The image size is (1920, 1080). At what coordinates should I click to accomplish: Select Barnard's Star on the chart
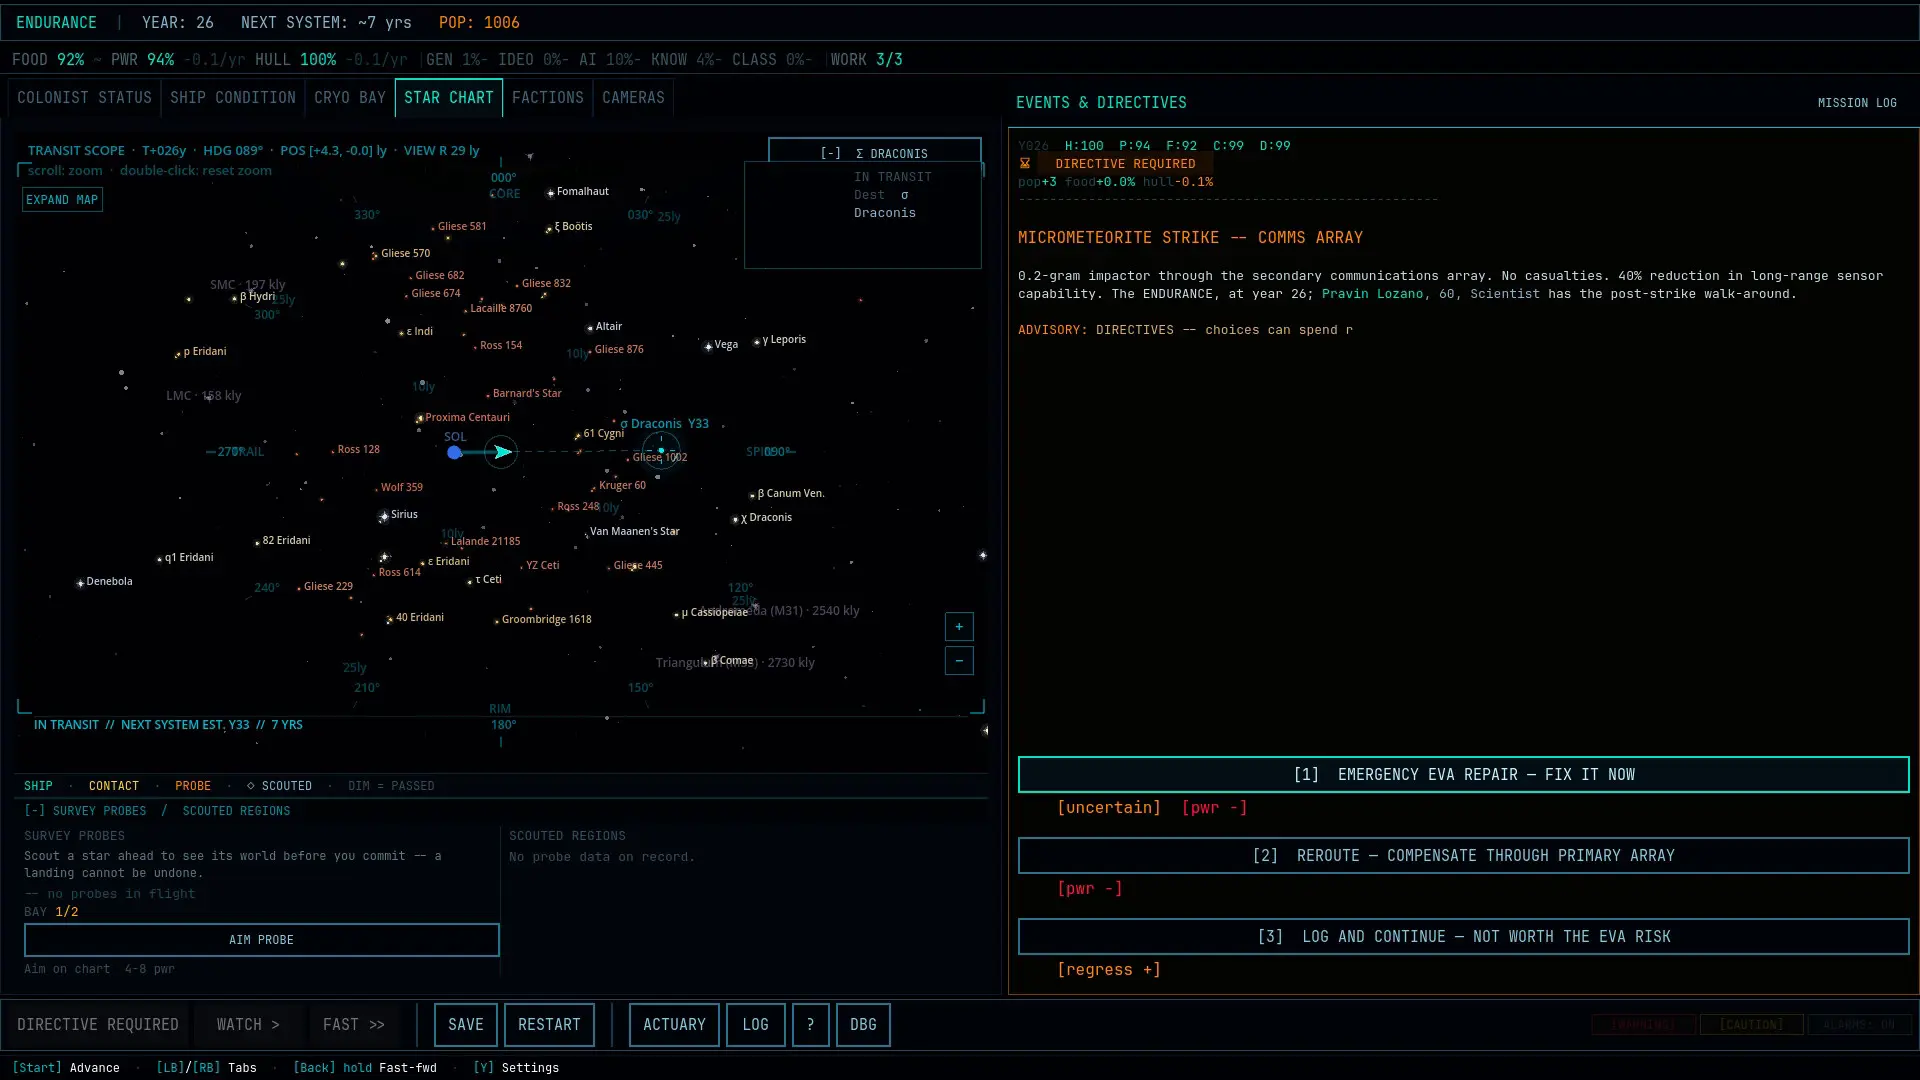coord(527,394)
